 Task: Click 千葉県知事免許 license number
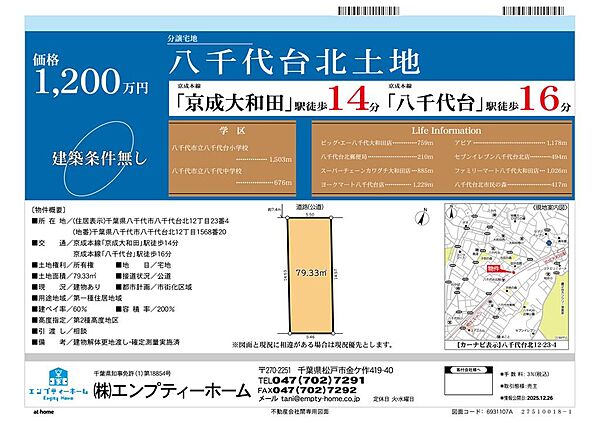(132, 373)
